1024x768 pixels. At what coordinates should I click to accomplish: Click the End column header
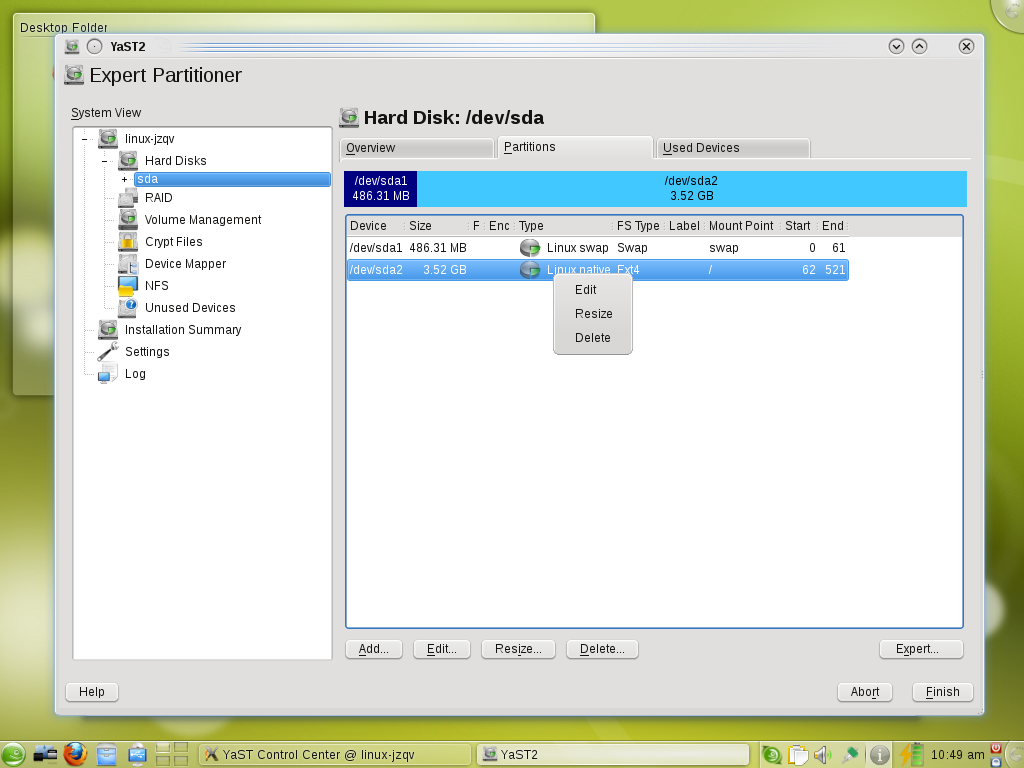(833, 226)
